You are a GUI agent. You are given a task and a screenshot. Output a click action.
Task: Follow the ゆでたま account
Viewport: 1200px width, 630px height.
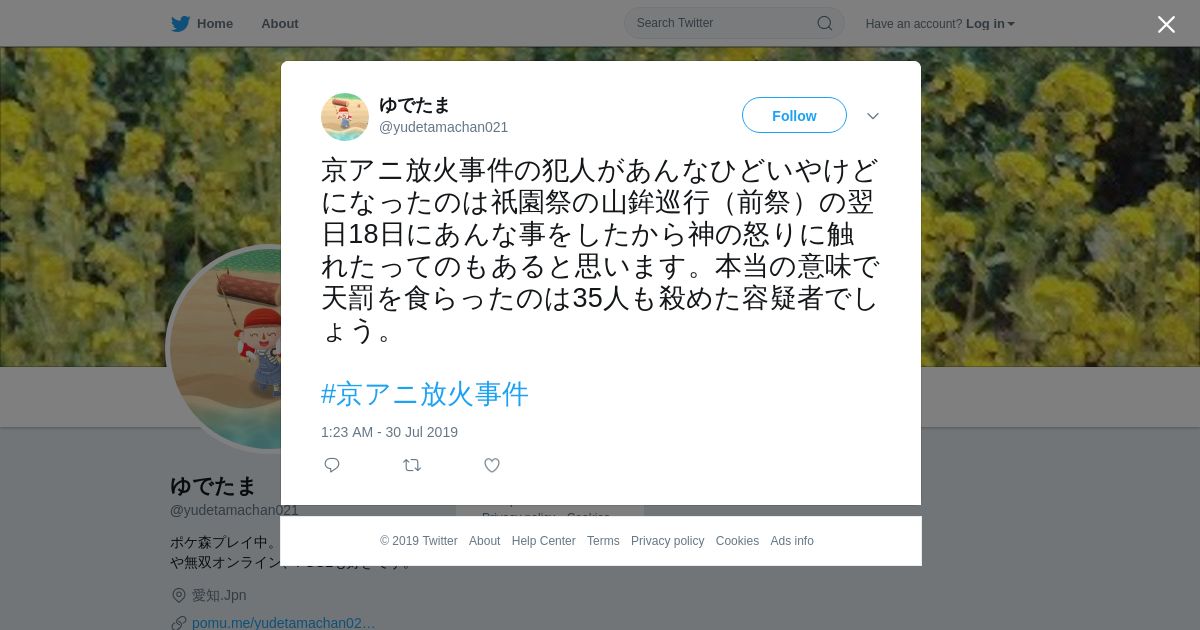pos(794,116)
